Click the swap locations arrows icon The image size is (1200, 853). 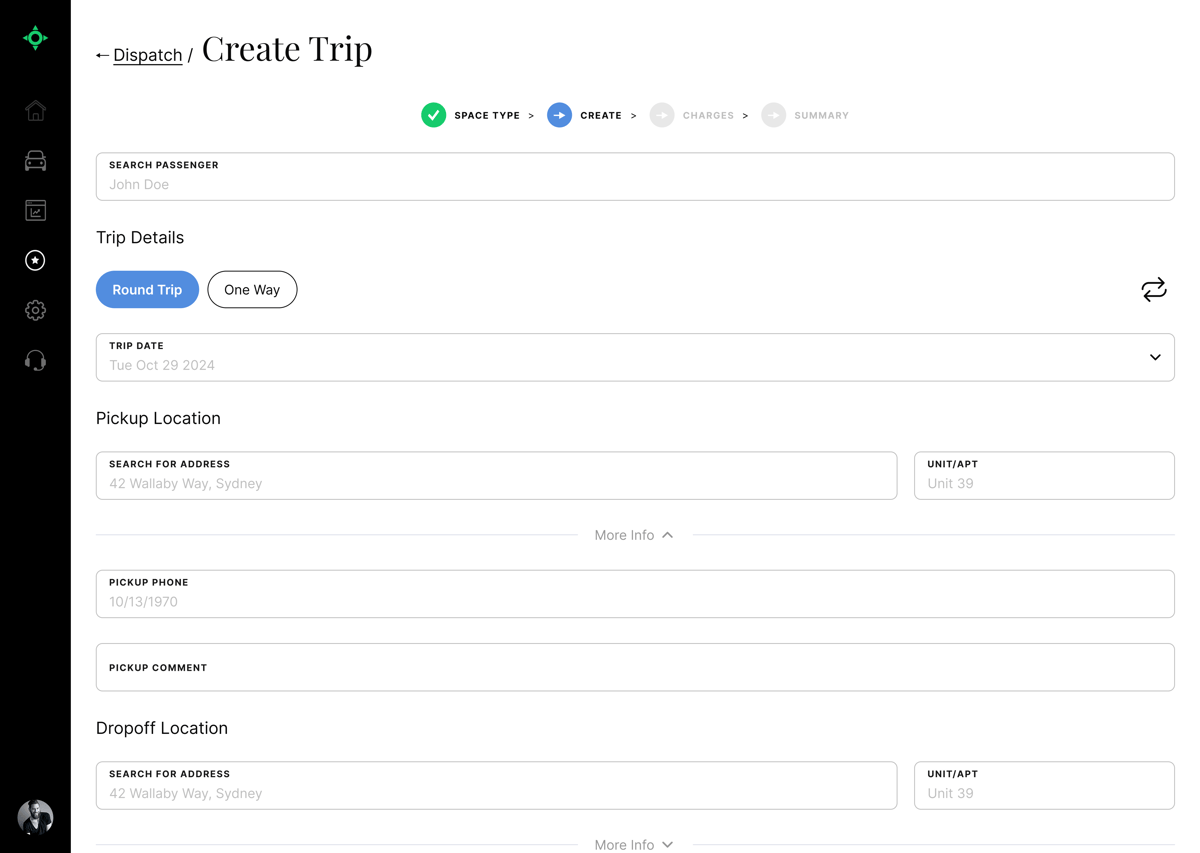click(x=1153, y=290)
